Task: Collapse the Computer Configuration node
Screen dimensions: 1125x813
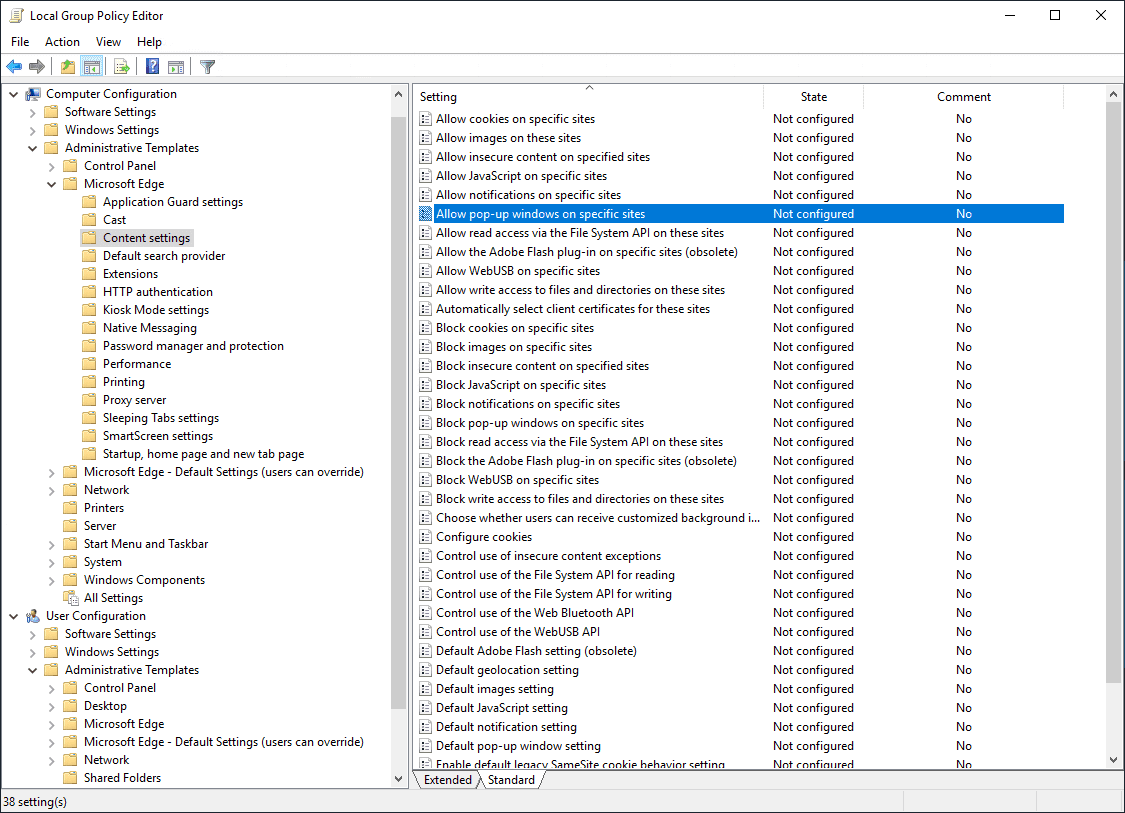Action: pos(14,94)
